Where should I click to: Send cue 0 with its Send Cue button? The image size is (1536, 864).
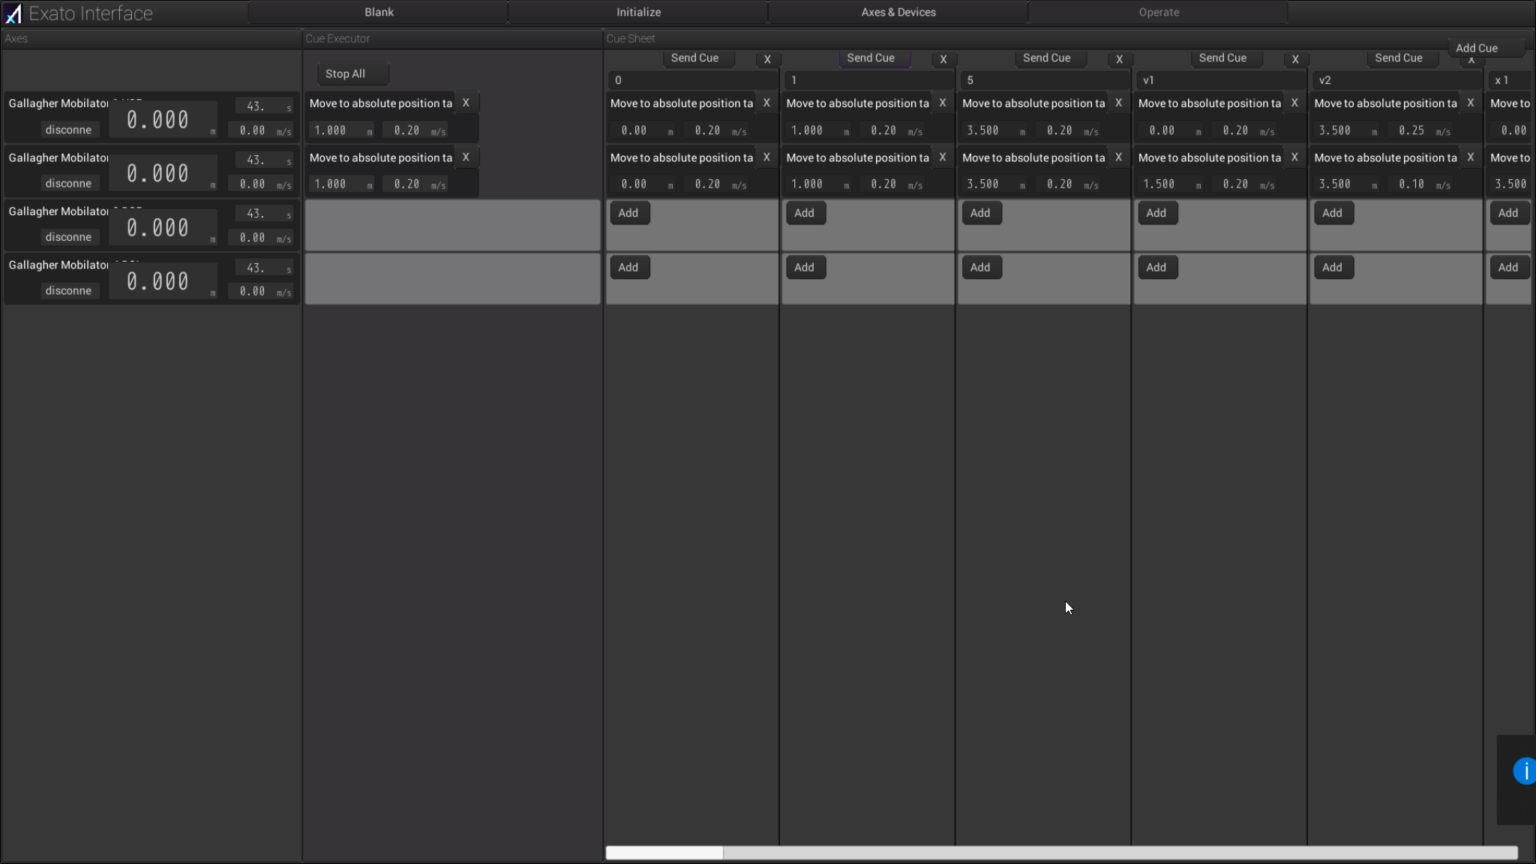point(696,58)
